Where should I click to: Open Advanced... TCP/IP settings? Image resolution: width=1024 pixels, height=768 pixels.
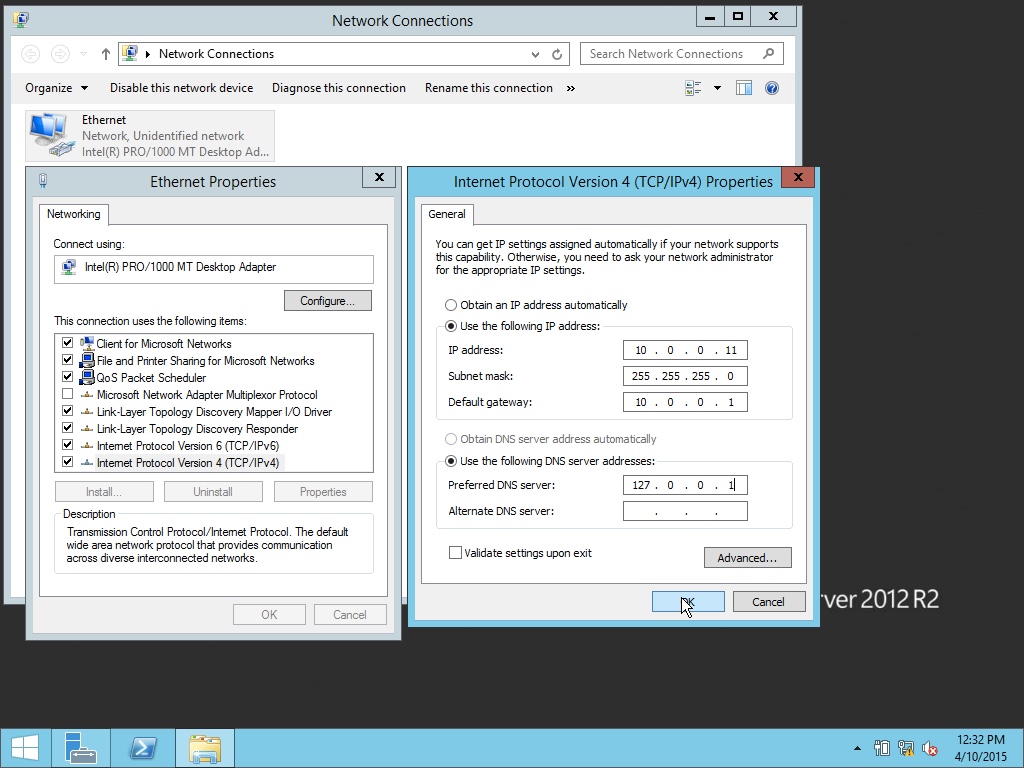coord(747,558)
